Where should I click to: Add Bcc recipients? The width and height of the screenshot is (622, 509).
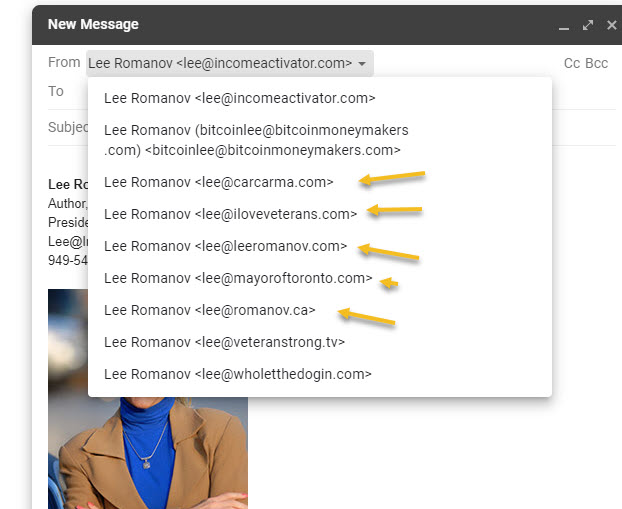click(x=597, y=63)
